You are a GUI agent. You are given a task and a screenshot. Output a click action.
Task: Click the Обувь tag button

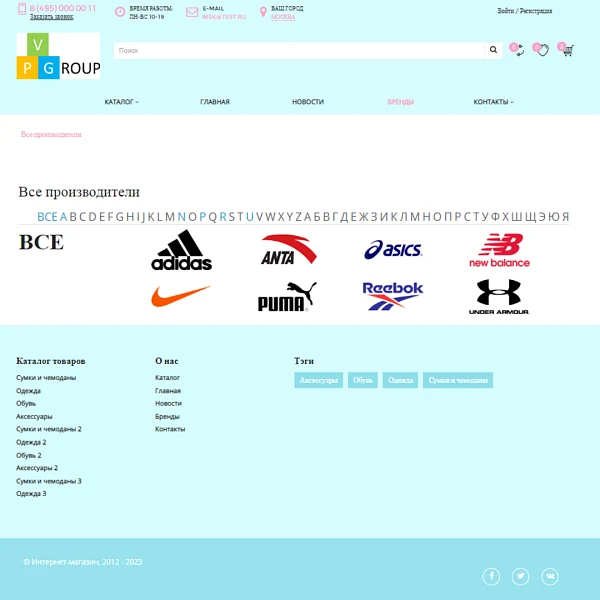click(363, 380)
